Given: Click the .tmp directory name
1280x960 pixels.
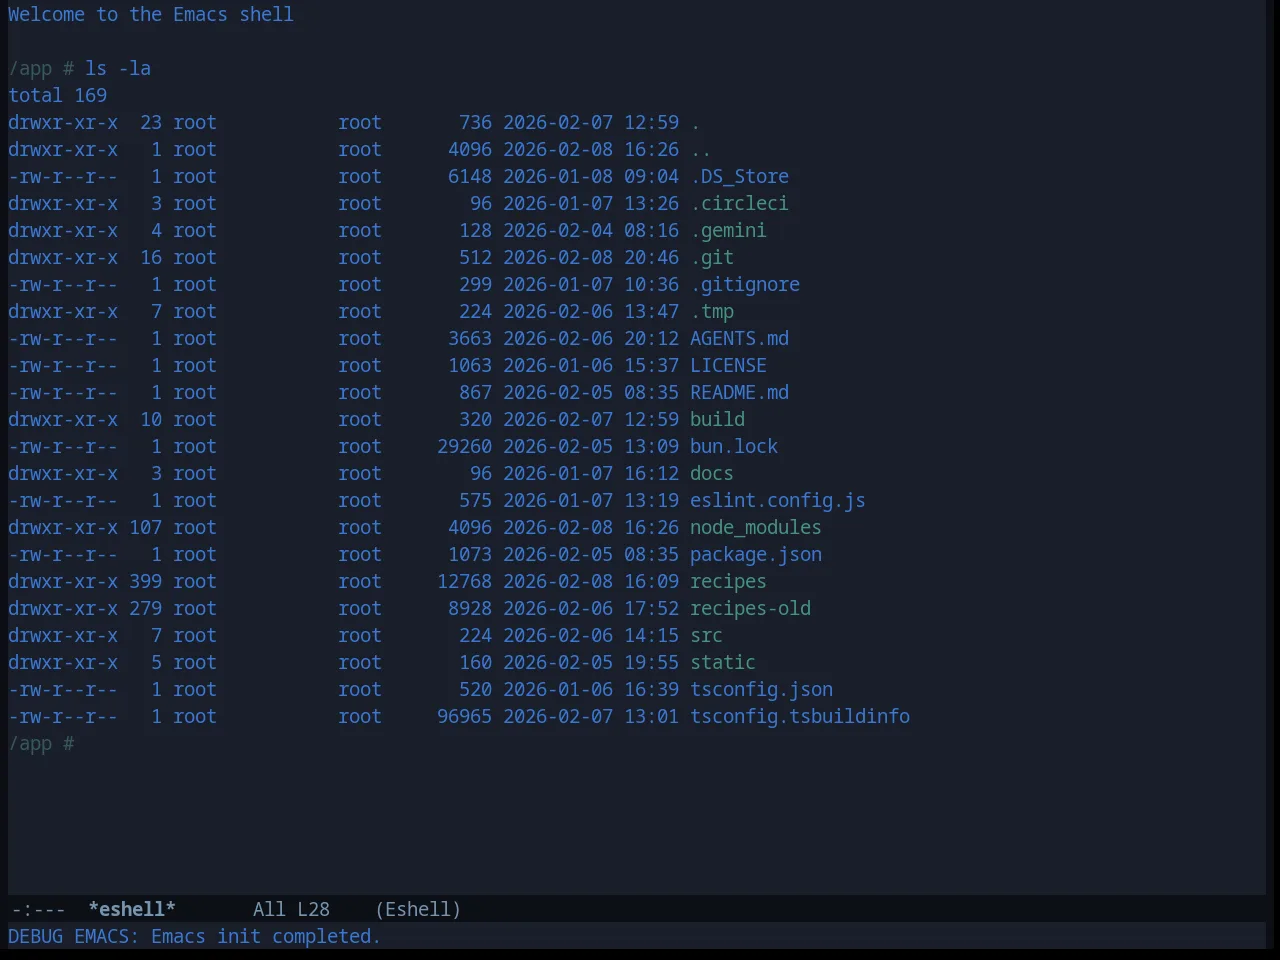Looking at the screenshot, I should 712,311.
